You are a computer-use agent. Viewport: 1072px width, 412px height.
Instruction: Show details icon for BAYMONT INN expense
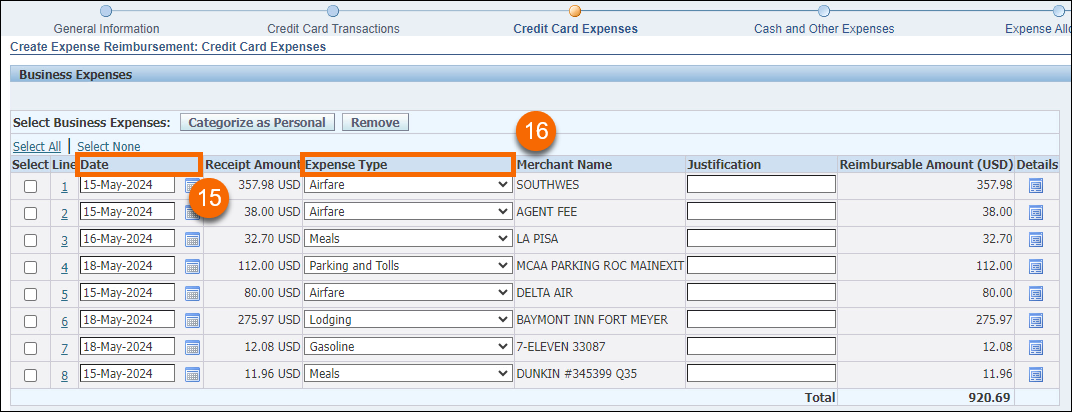pyautogui.click(x=1036, y=320)
